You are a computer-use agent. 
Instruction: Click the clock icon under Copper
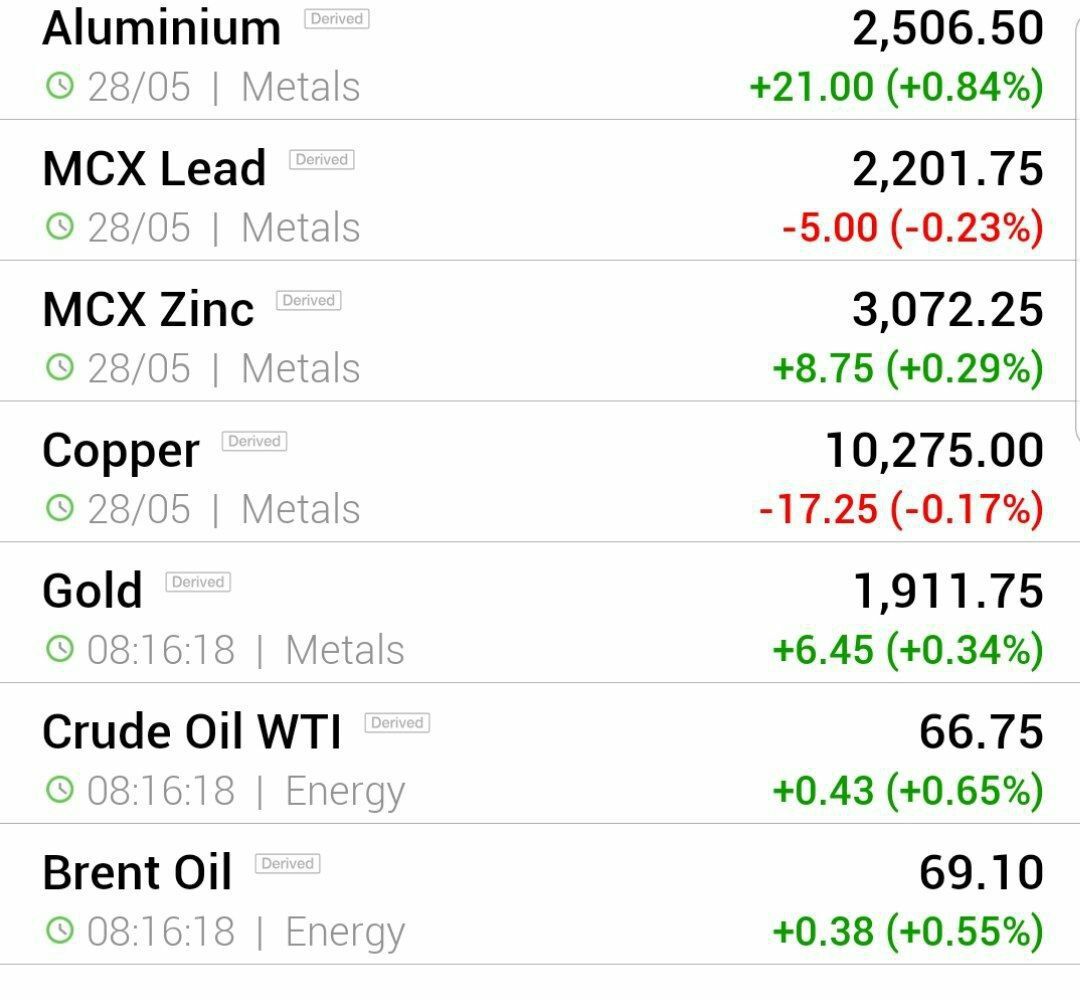click(60, 508)
